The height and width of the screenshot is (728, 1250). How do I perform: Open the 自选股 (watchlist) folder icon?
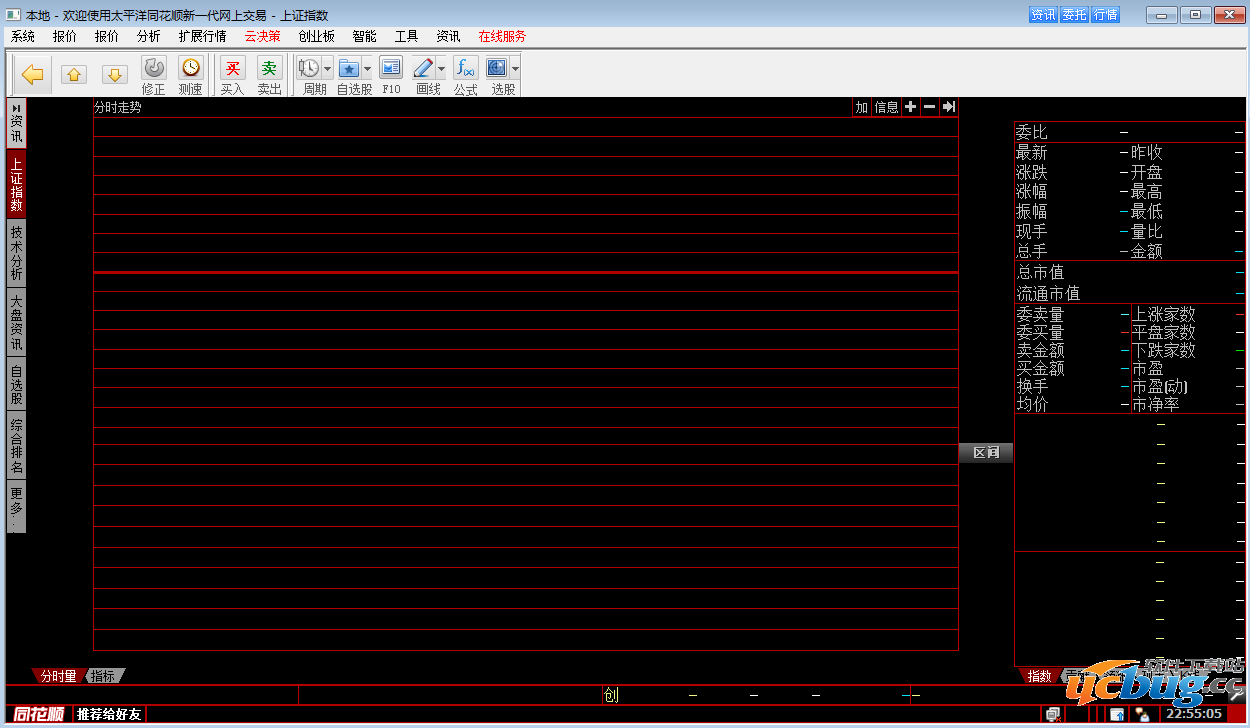[349, 68]
